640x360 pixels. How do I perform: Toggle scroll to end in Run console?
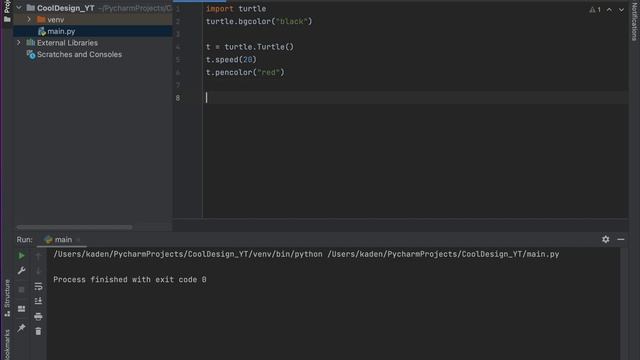[x=38, y=301]
